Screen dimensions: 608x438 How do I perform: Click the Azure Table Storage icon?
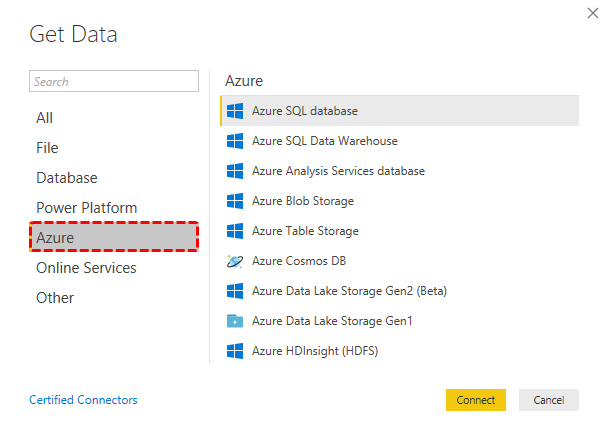pos(235,231)
